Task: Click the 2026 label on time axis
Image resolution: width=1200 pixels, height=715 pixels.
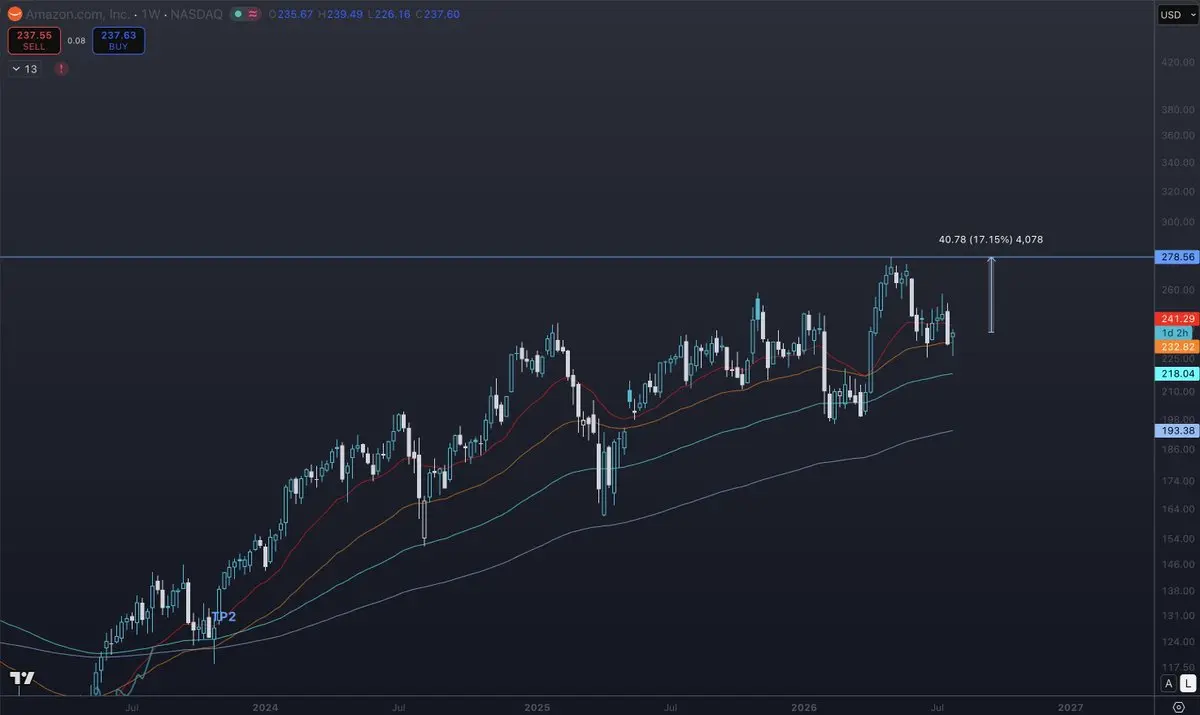Action: tap(803, 706)
